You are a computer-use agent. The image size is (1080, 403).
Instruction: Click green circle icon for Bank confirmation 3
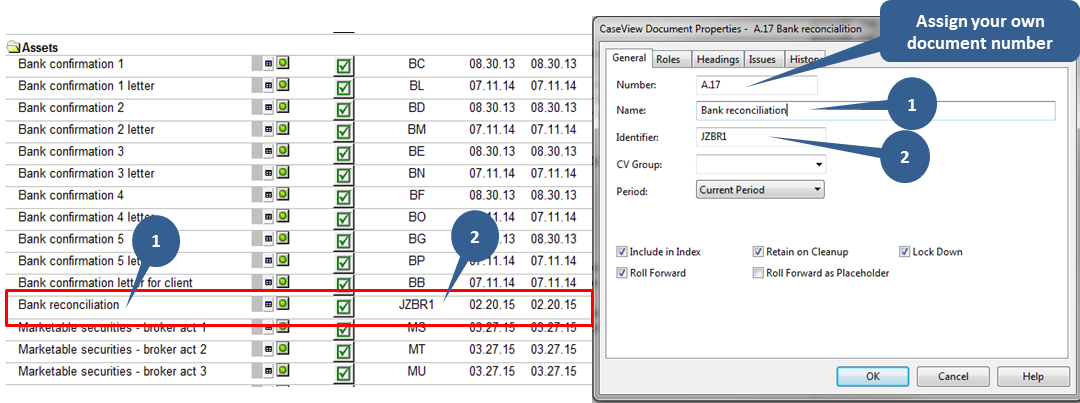282,151
